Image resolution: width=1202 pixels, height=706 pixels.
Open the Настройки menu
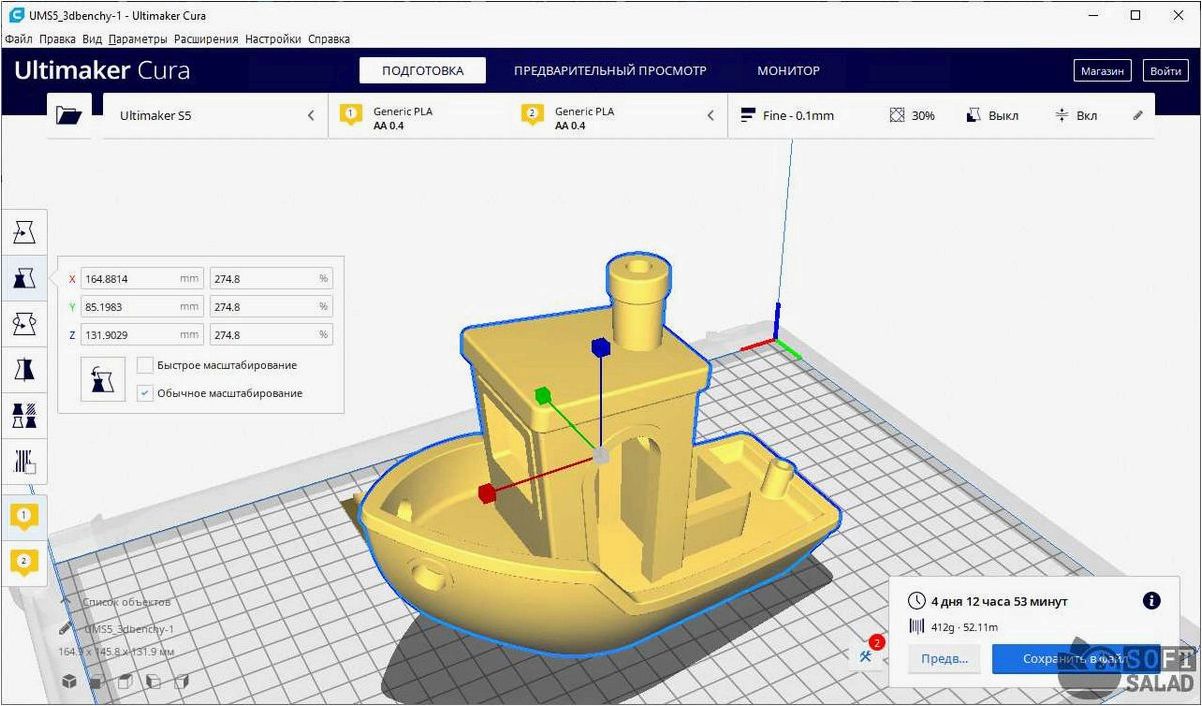point(272,39)
